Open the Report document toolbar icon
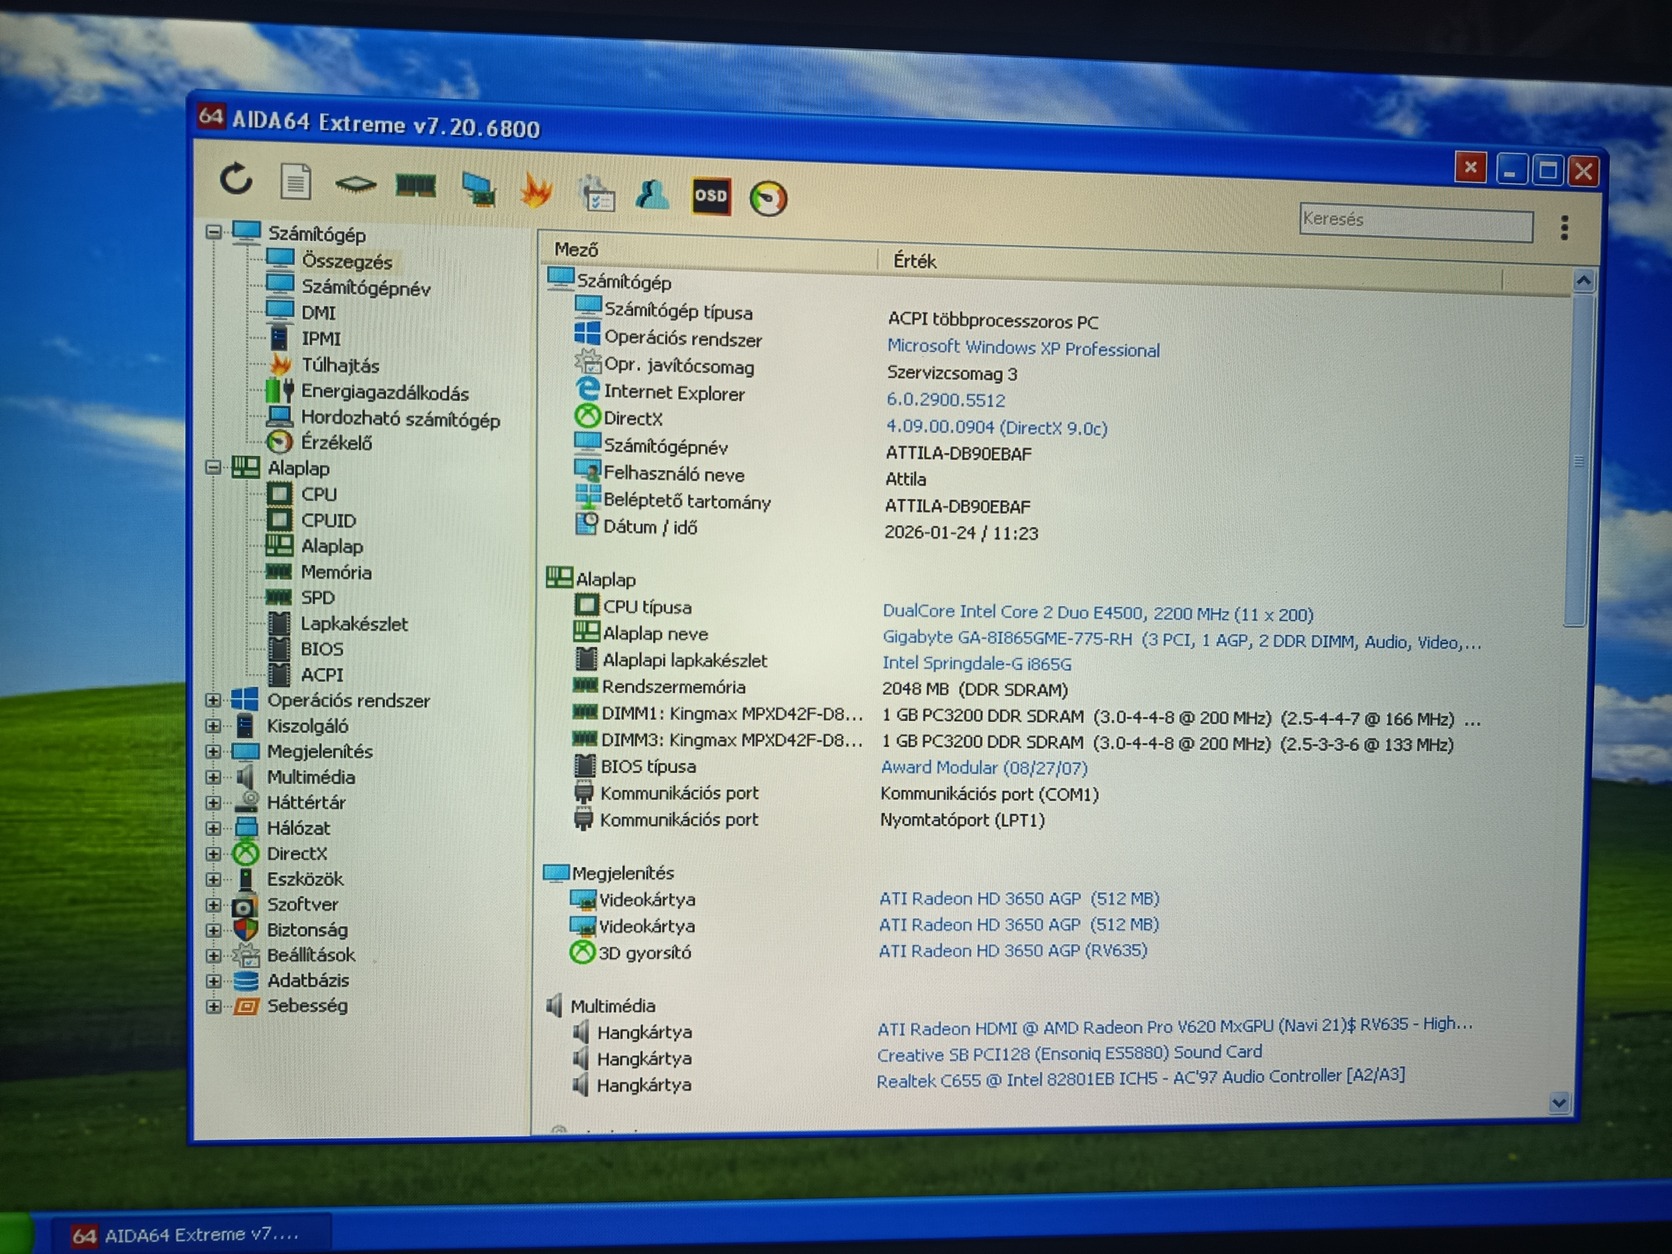The height and width of the screenshot is (1254, 1672). click(x=295, y=181)
